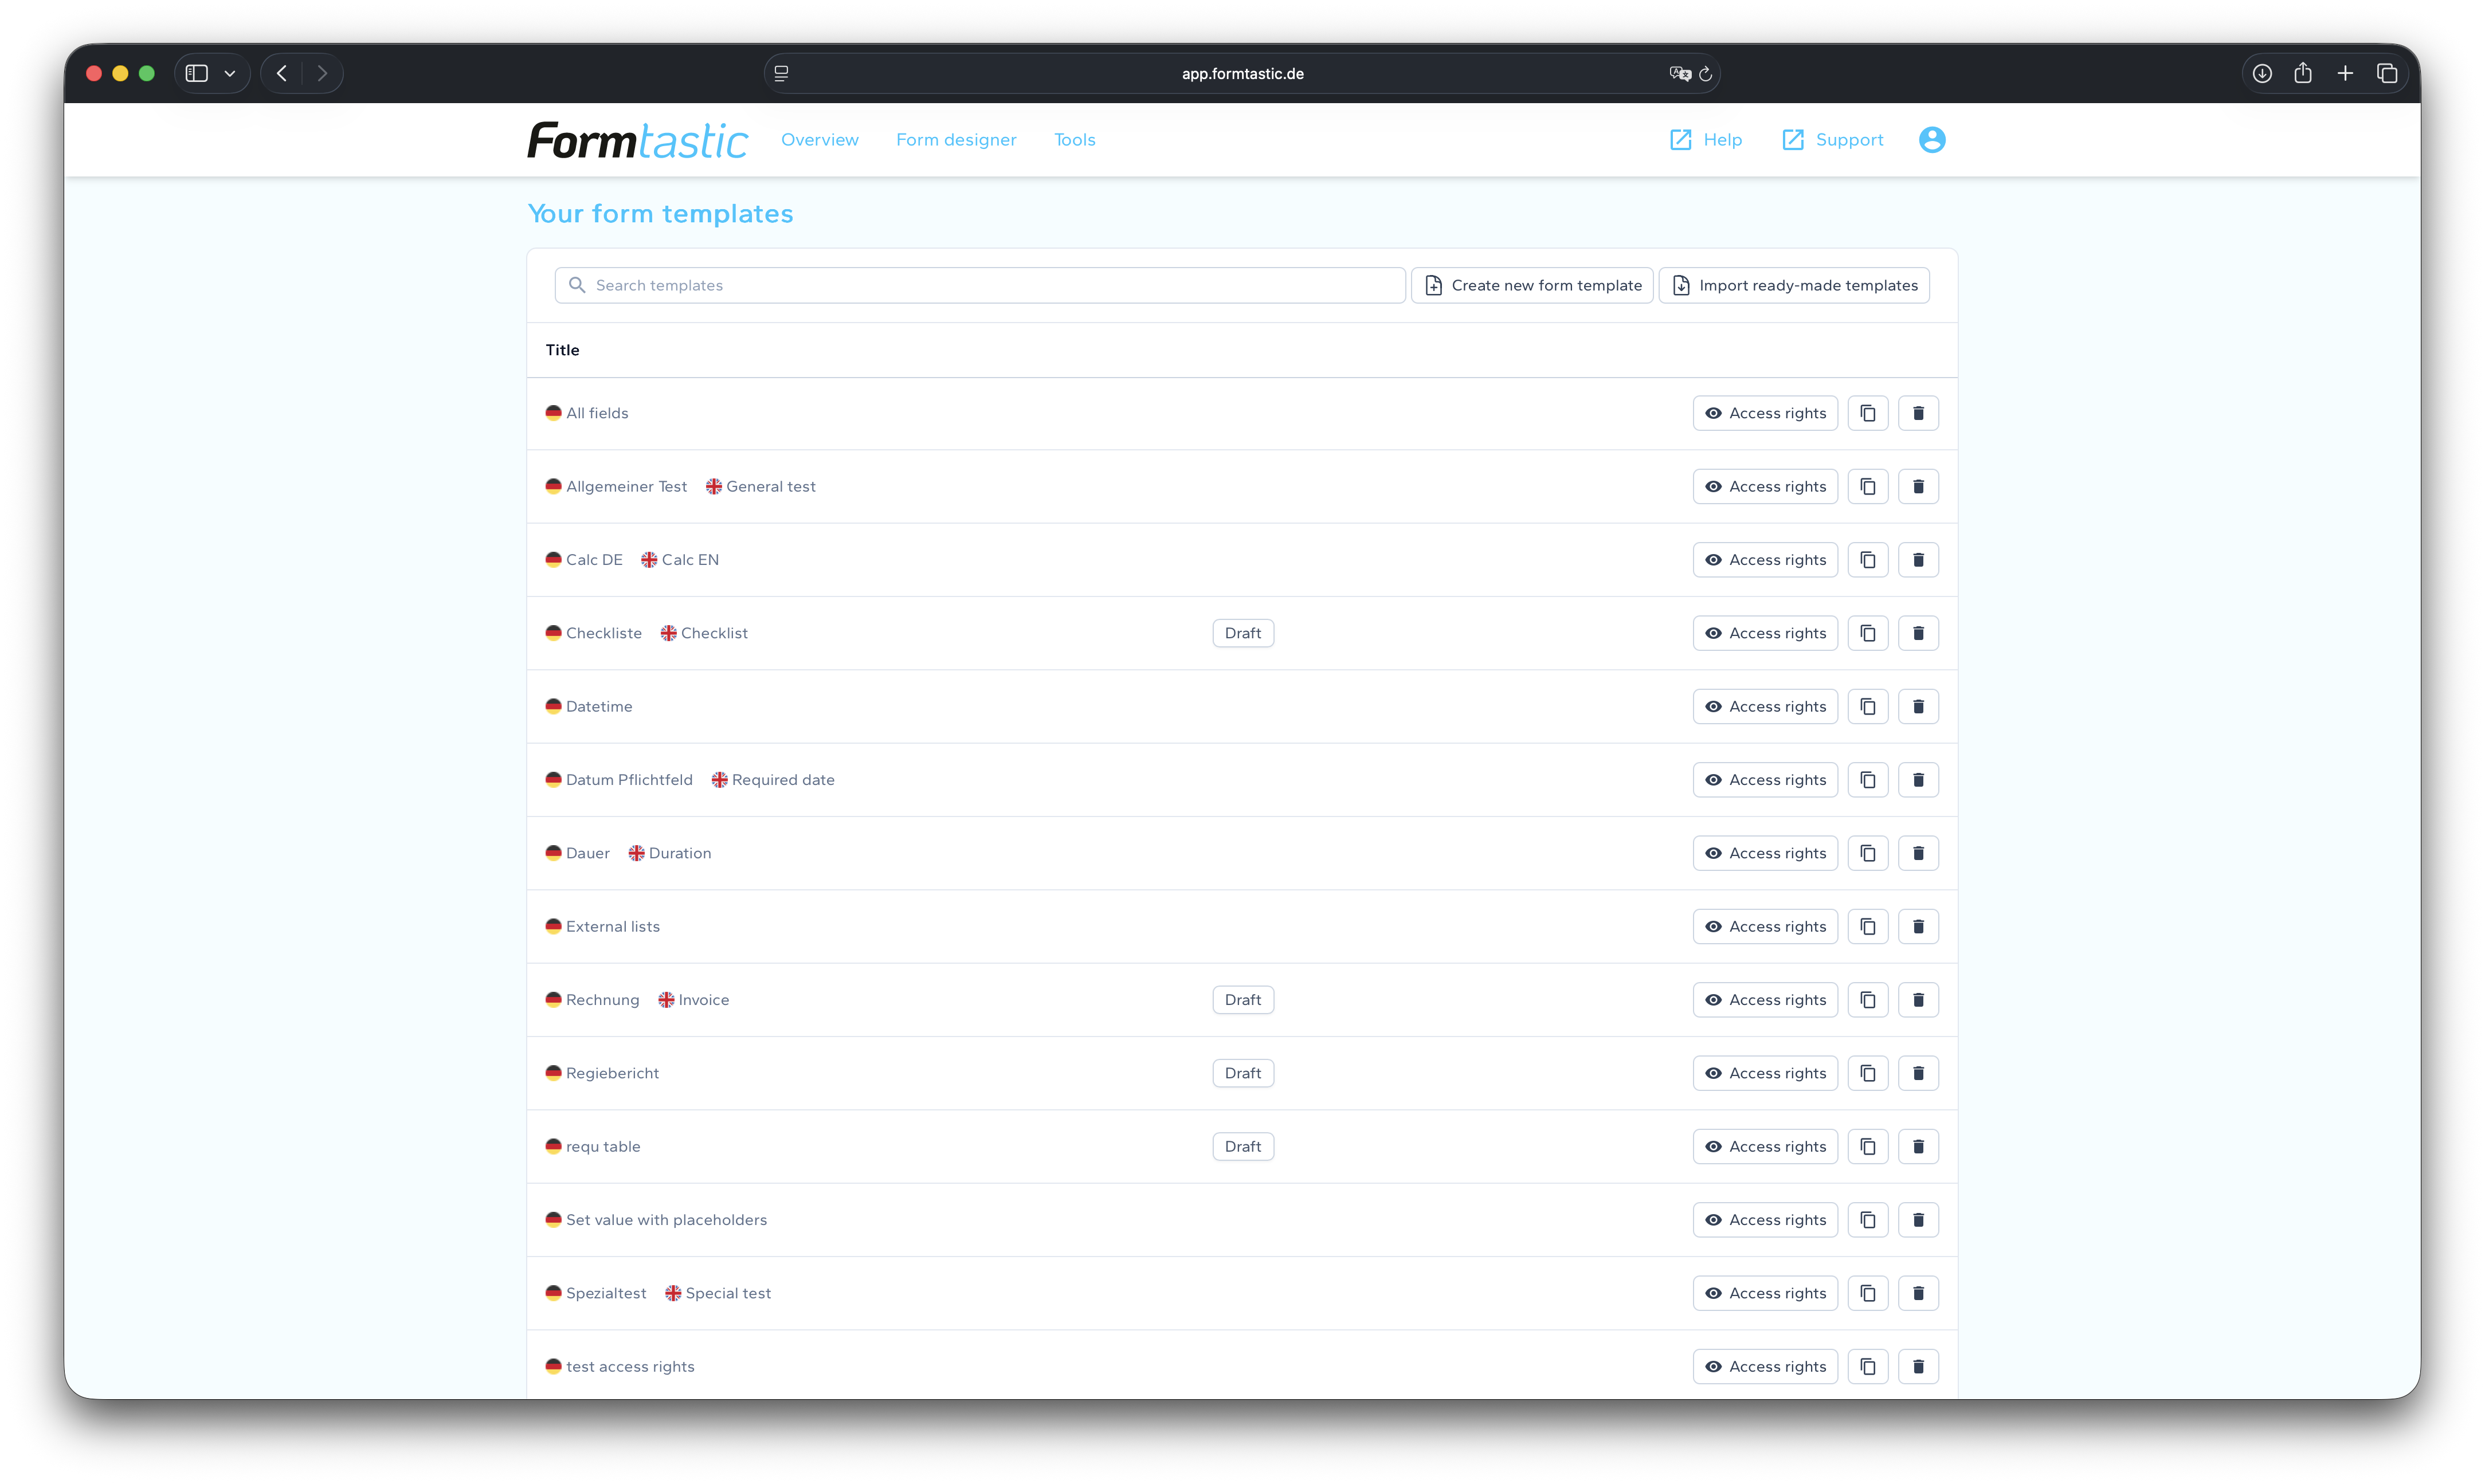This screenshot has height=1484, width=2485.
Task: Delete the "External lists" template
Action: tap(1918, 926)
